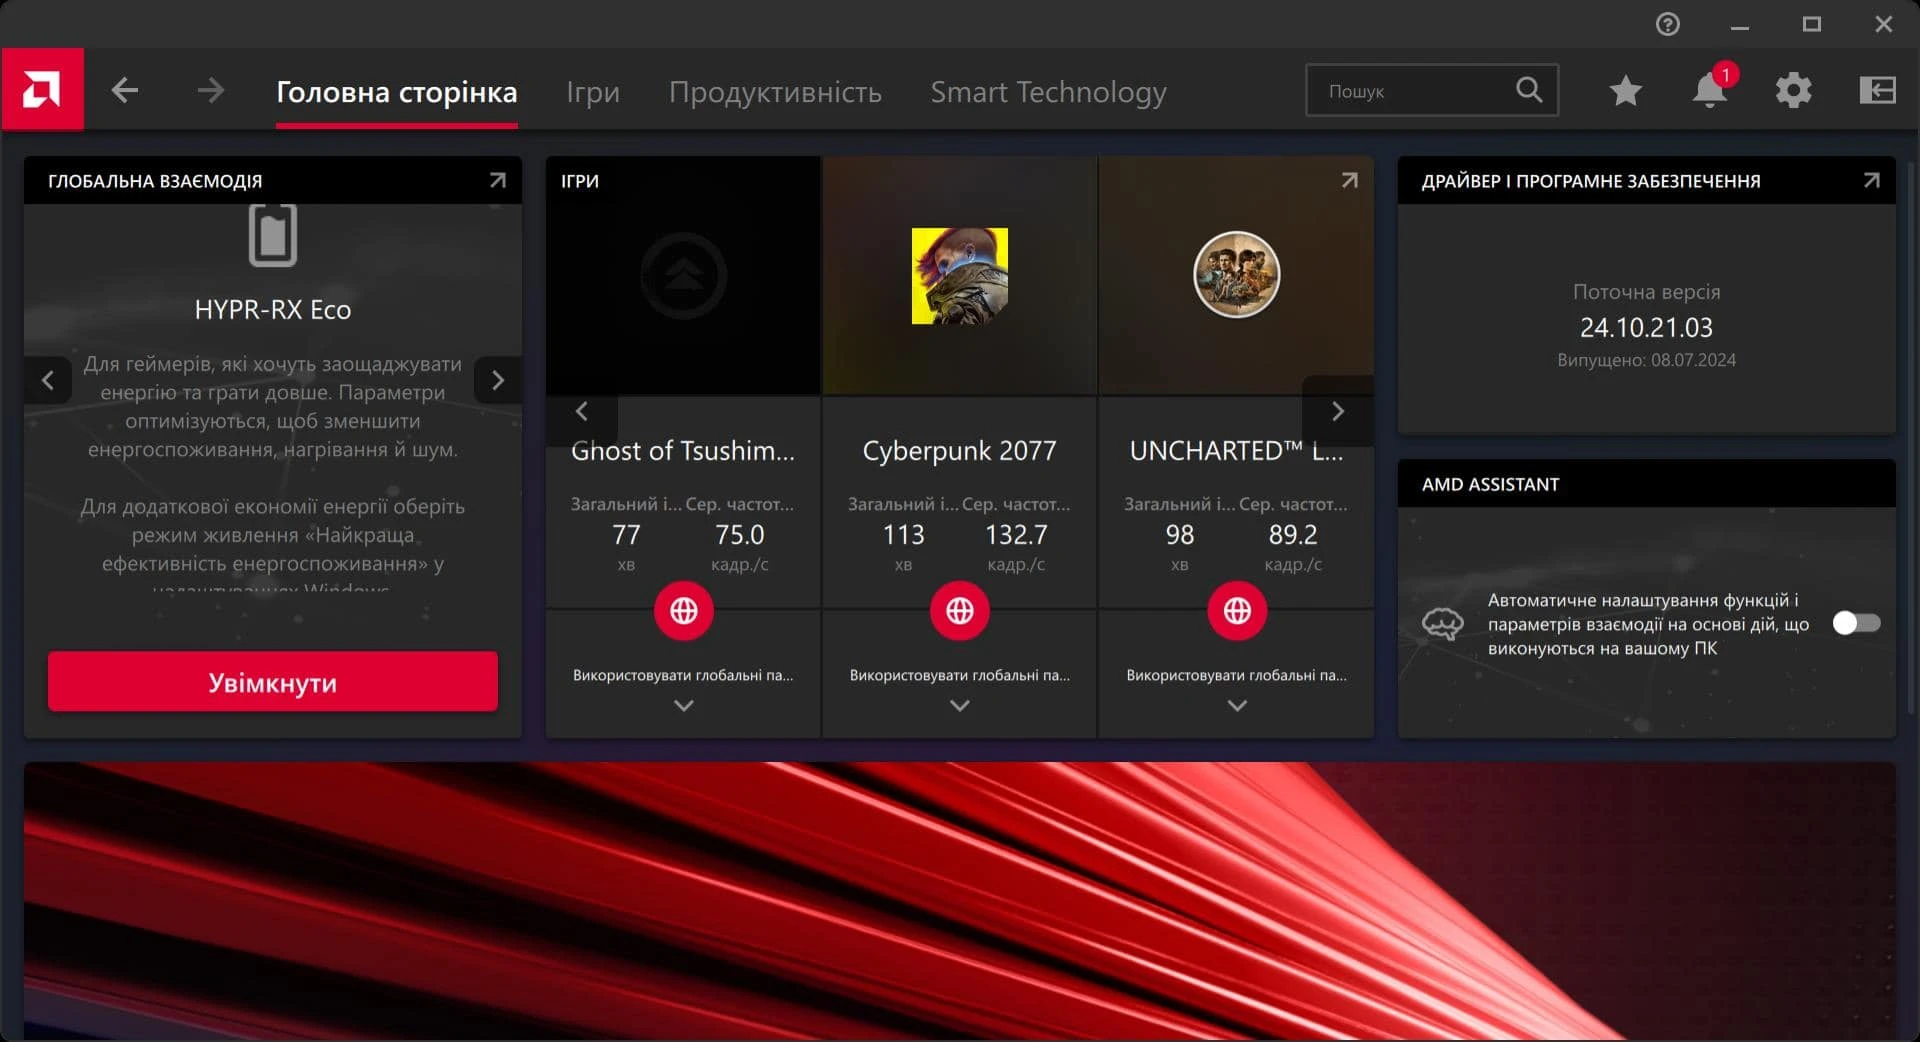Switch to the Smart Technology tab

click(x=1048, y=92)
